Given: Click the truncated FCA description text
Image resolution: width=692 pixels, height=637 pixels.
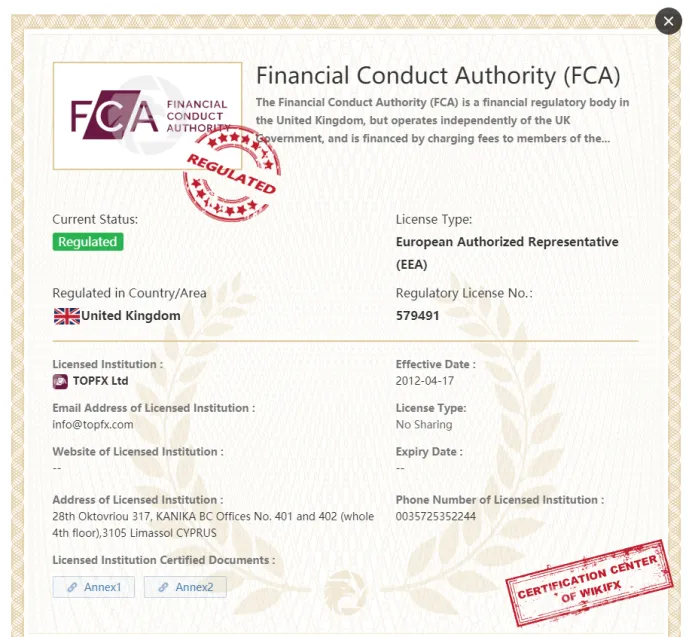Looking at the screenshot, I should [443, 121].
